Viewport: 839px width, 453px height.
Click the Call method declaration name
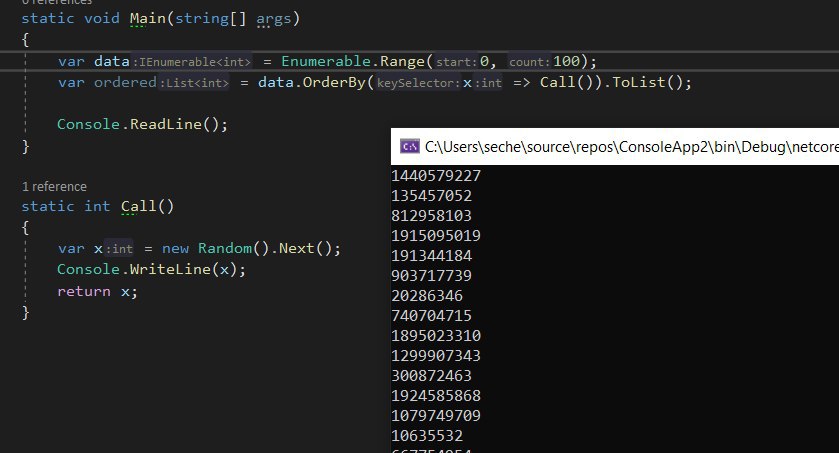click(x=138, y=206)
